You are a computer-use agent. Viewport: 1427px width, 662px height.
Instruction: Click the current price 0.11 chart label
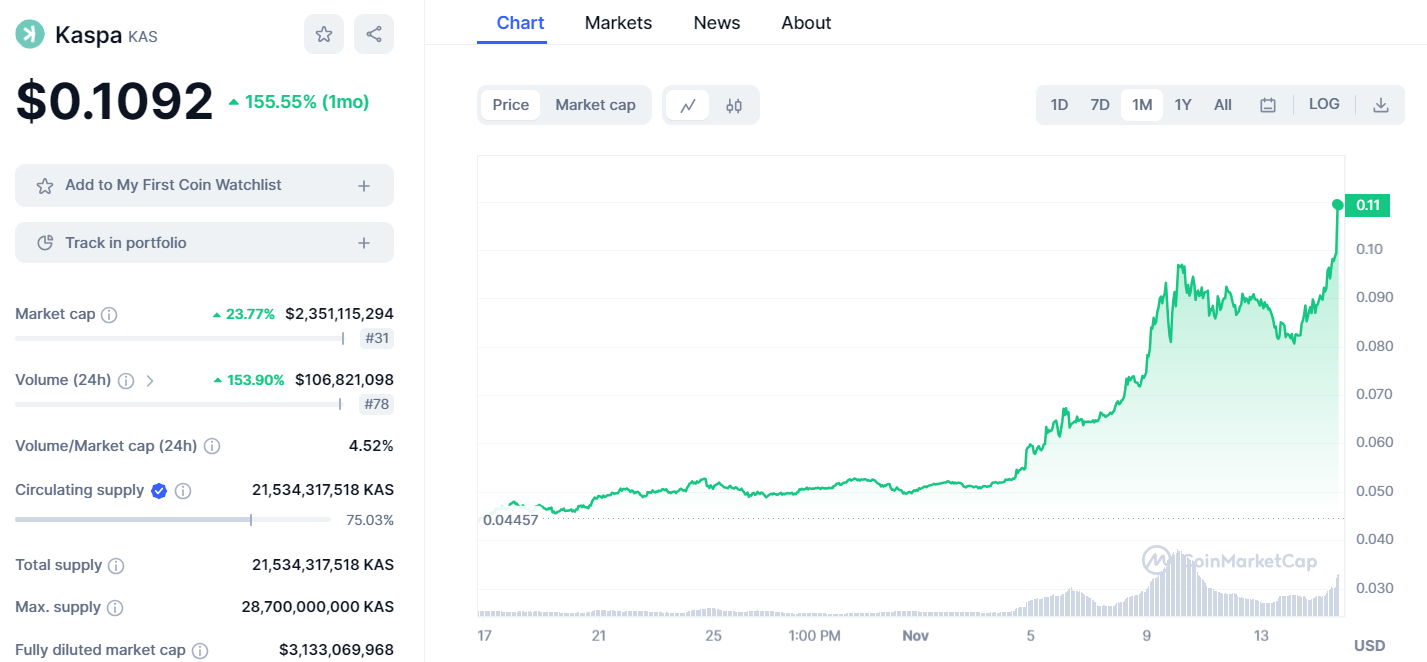[1368, 206]
